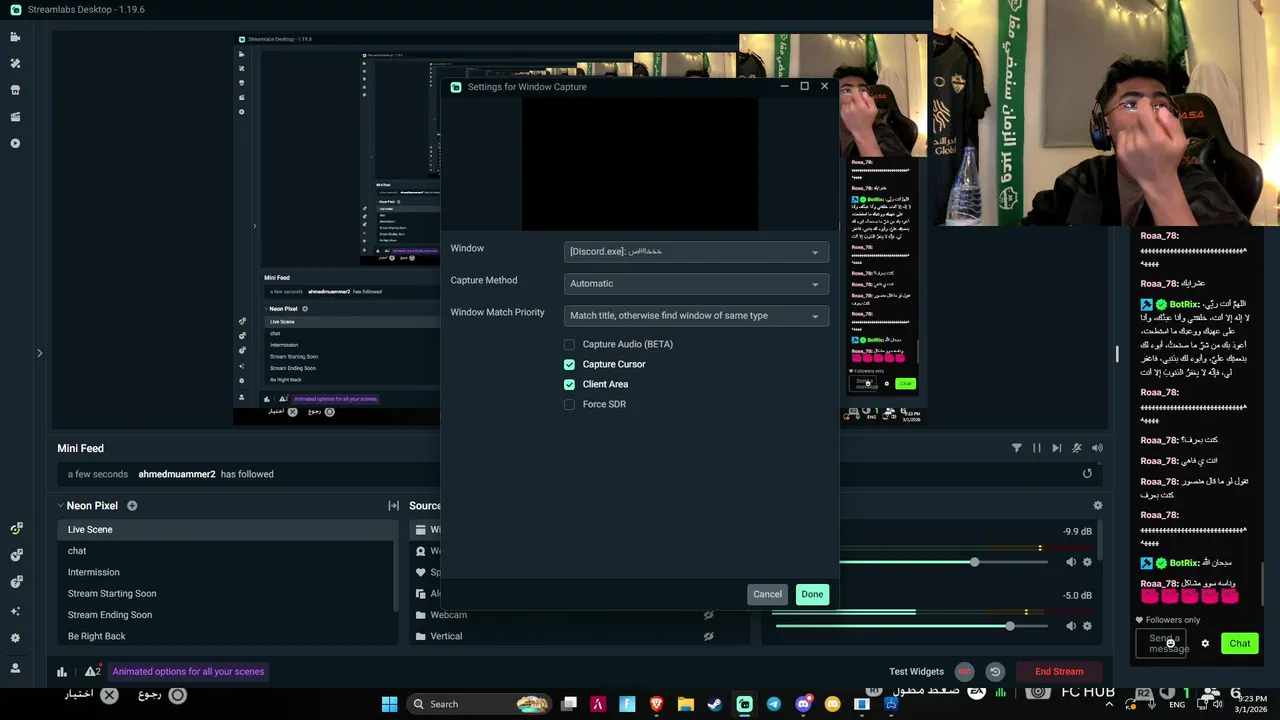Image resolution: width=1280 pixels, height=720 pixels.
Task: Open the notifications warning icon
Action: pyautogui.click(x=92, y=671)
